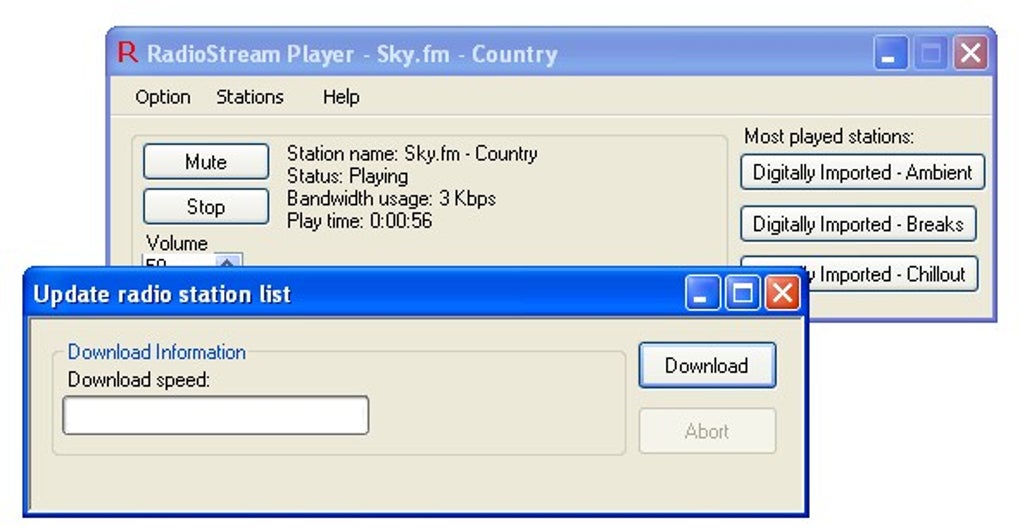
Task: Click the 'Most played stations:' label
Action: [x=829, y=137]
